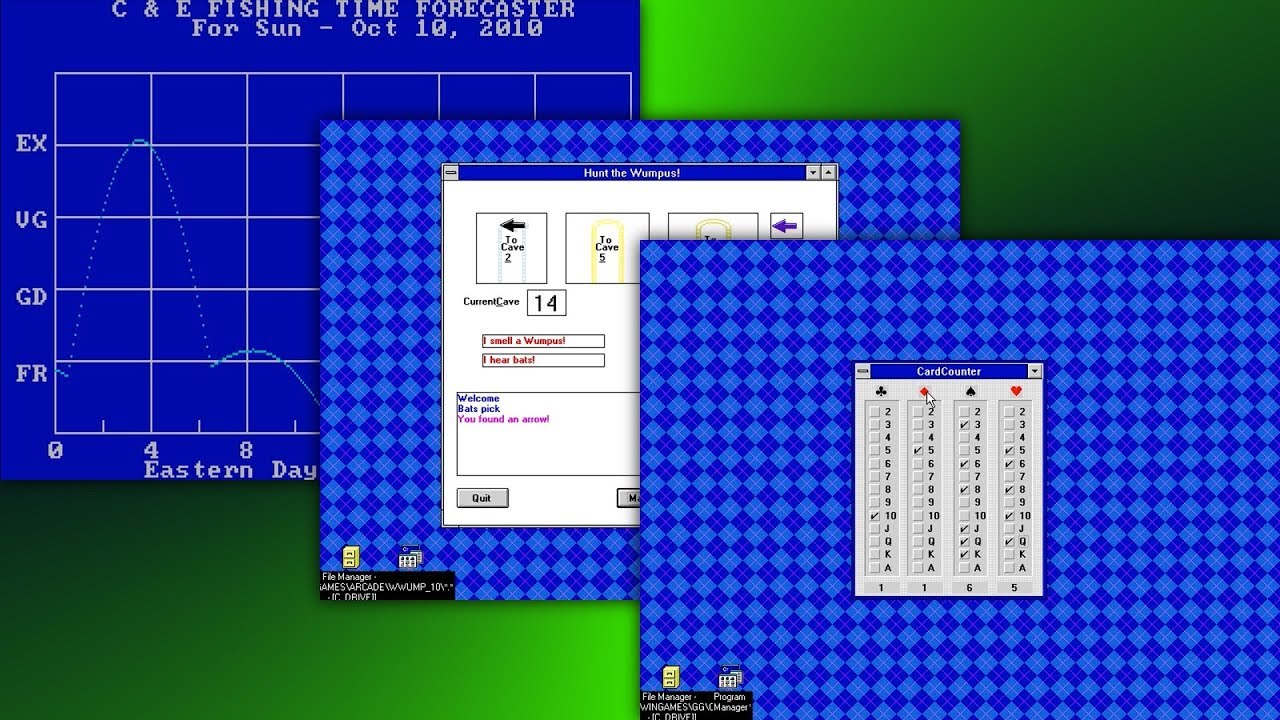
Task: Click the clubs suit icon in CardCounter
Action: (881, 391)
